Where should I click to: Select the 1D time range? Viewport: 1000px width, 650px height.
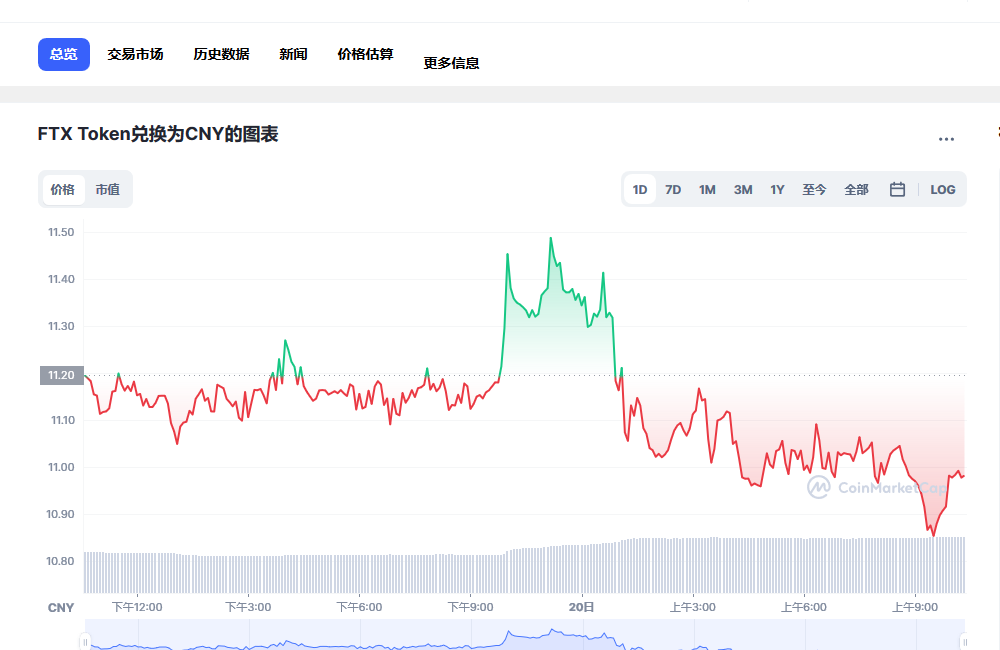(640, 189)
